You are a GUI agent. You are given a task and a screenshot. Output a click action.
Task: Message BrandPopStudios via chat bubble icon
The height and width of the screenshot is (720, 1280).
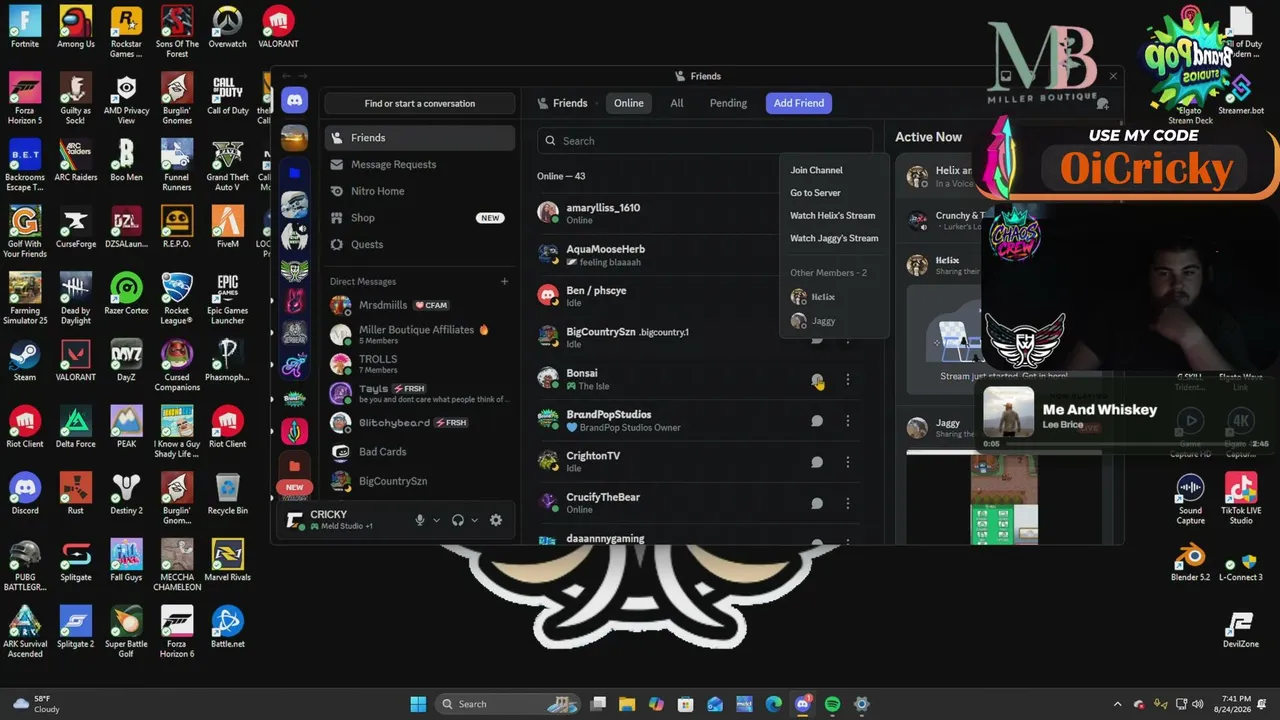pos(817,421)
